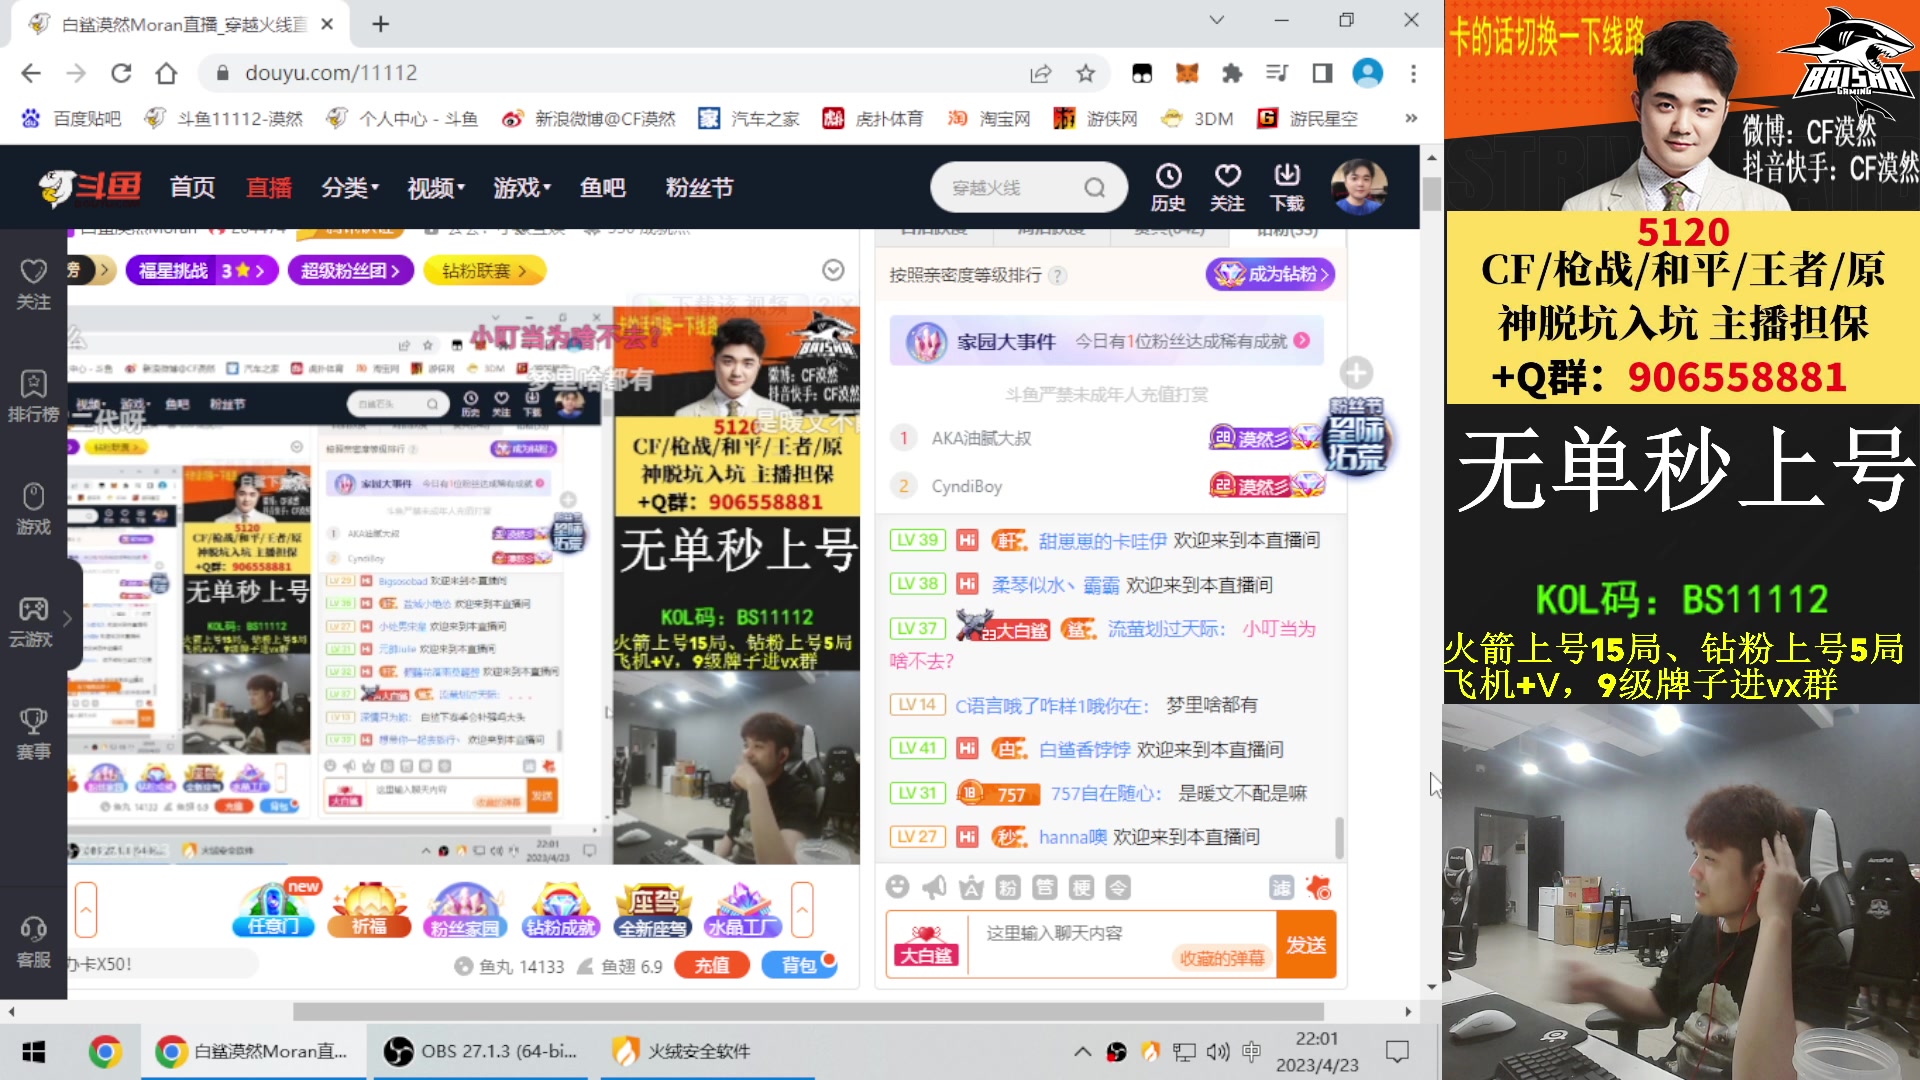Click the browser reload button

point(121,73)
